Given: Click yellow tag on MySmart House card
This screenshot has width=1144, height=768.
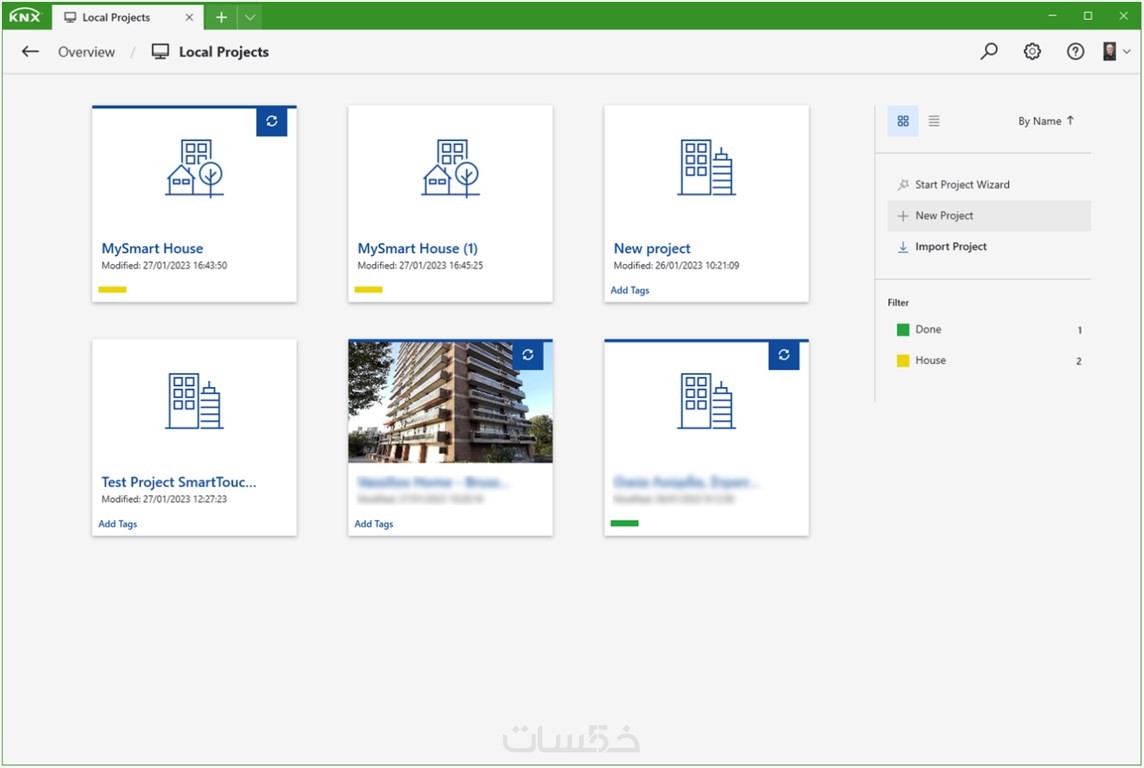Looking at the screenshot, I should click(x=112, y=290).
